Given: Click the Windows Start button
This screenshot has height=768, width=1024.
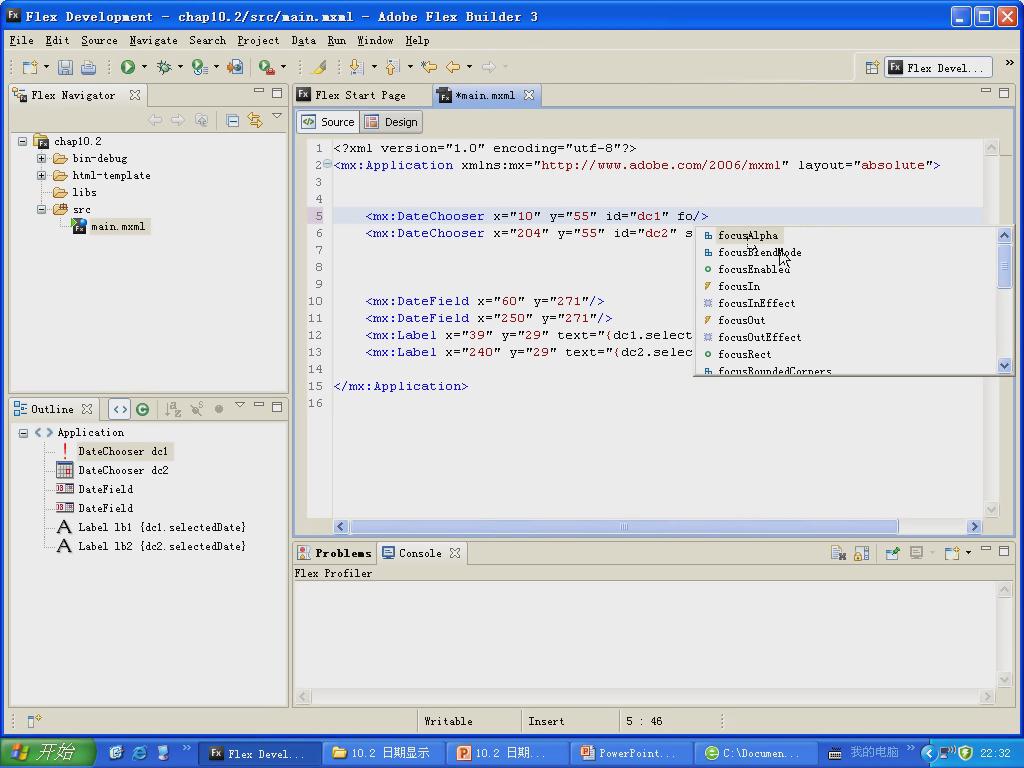Looking at the screenshot, I should point(48,753).
